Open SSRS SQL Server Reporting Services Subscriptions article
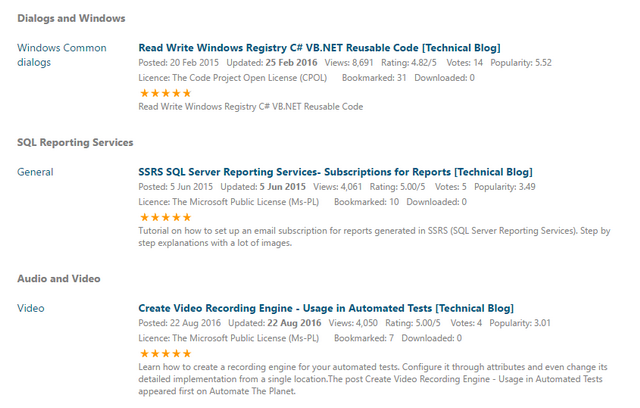640x408 pixels. point(335,172)
